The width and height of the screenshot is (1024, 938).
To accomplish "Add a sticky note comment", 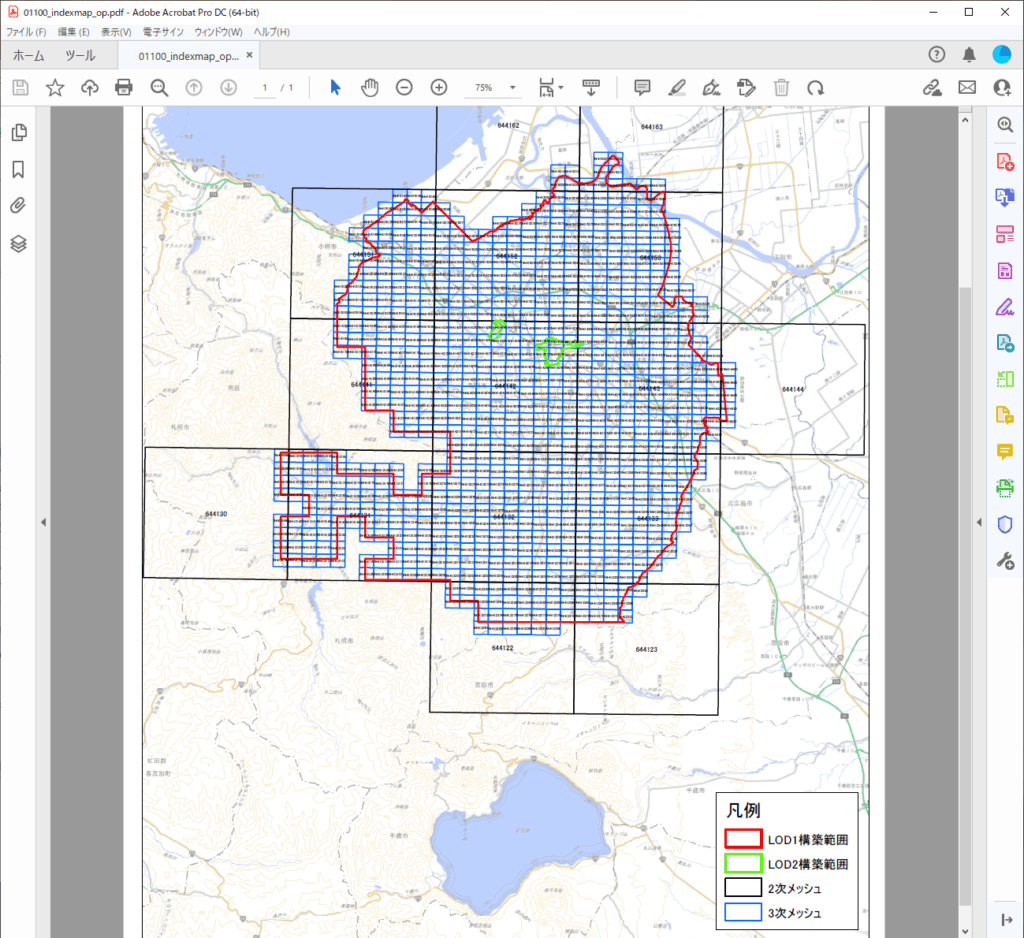I will (x=643, y=88).
